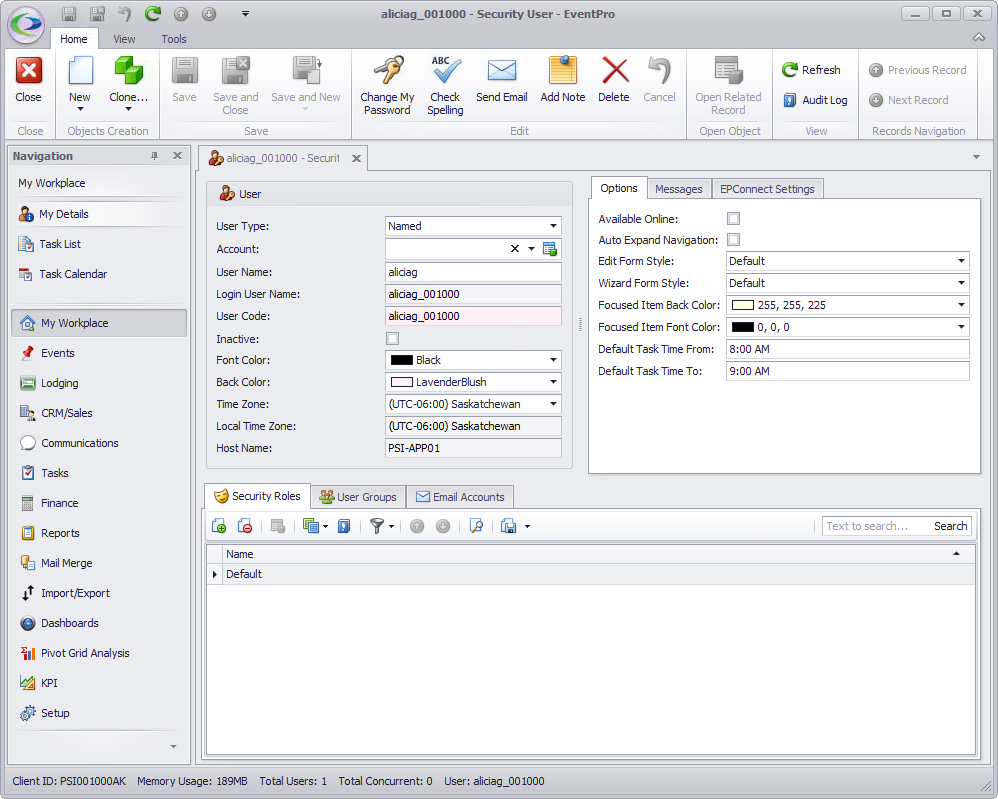This screenshot has height=799, width=998.
Task: Open the EPConnect Settings tab
Action: point(767,189)
